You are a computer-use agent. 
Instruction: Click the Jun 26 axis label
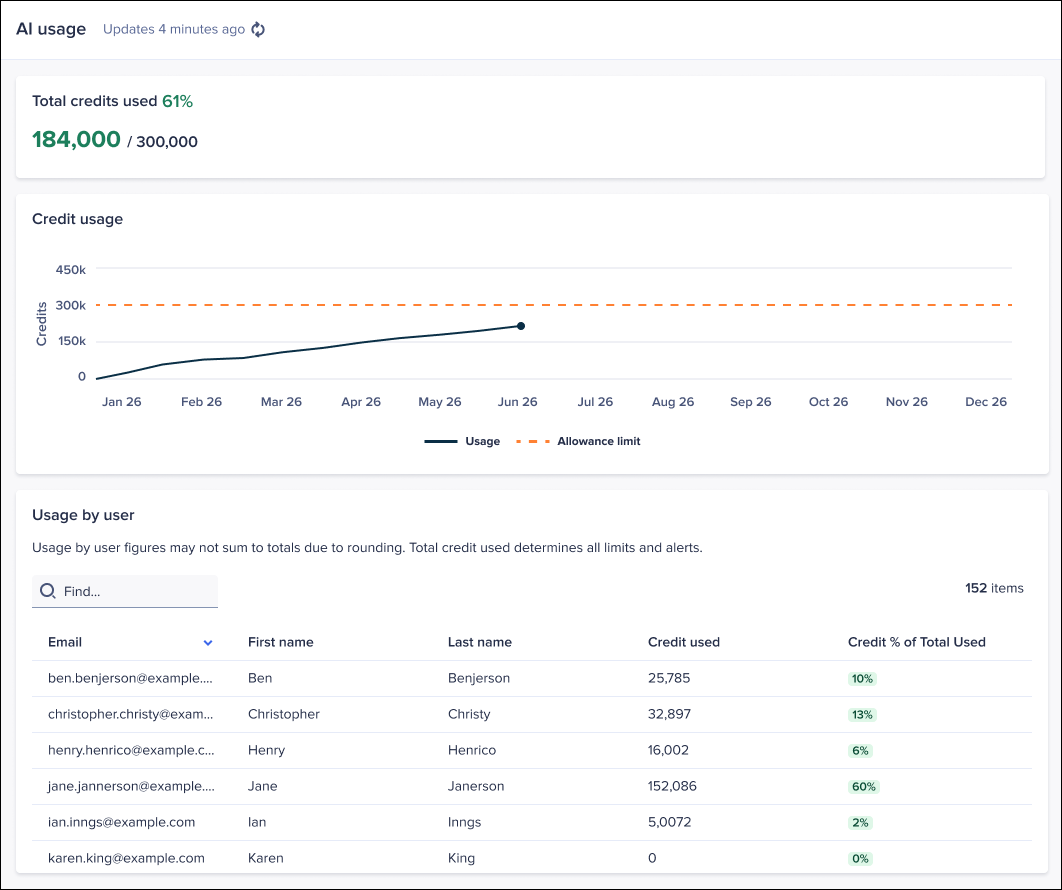(517, 402)
